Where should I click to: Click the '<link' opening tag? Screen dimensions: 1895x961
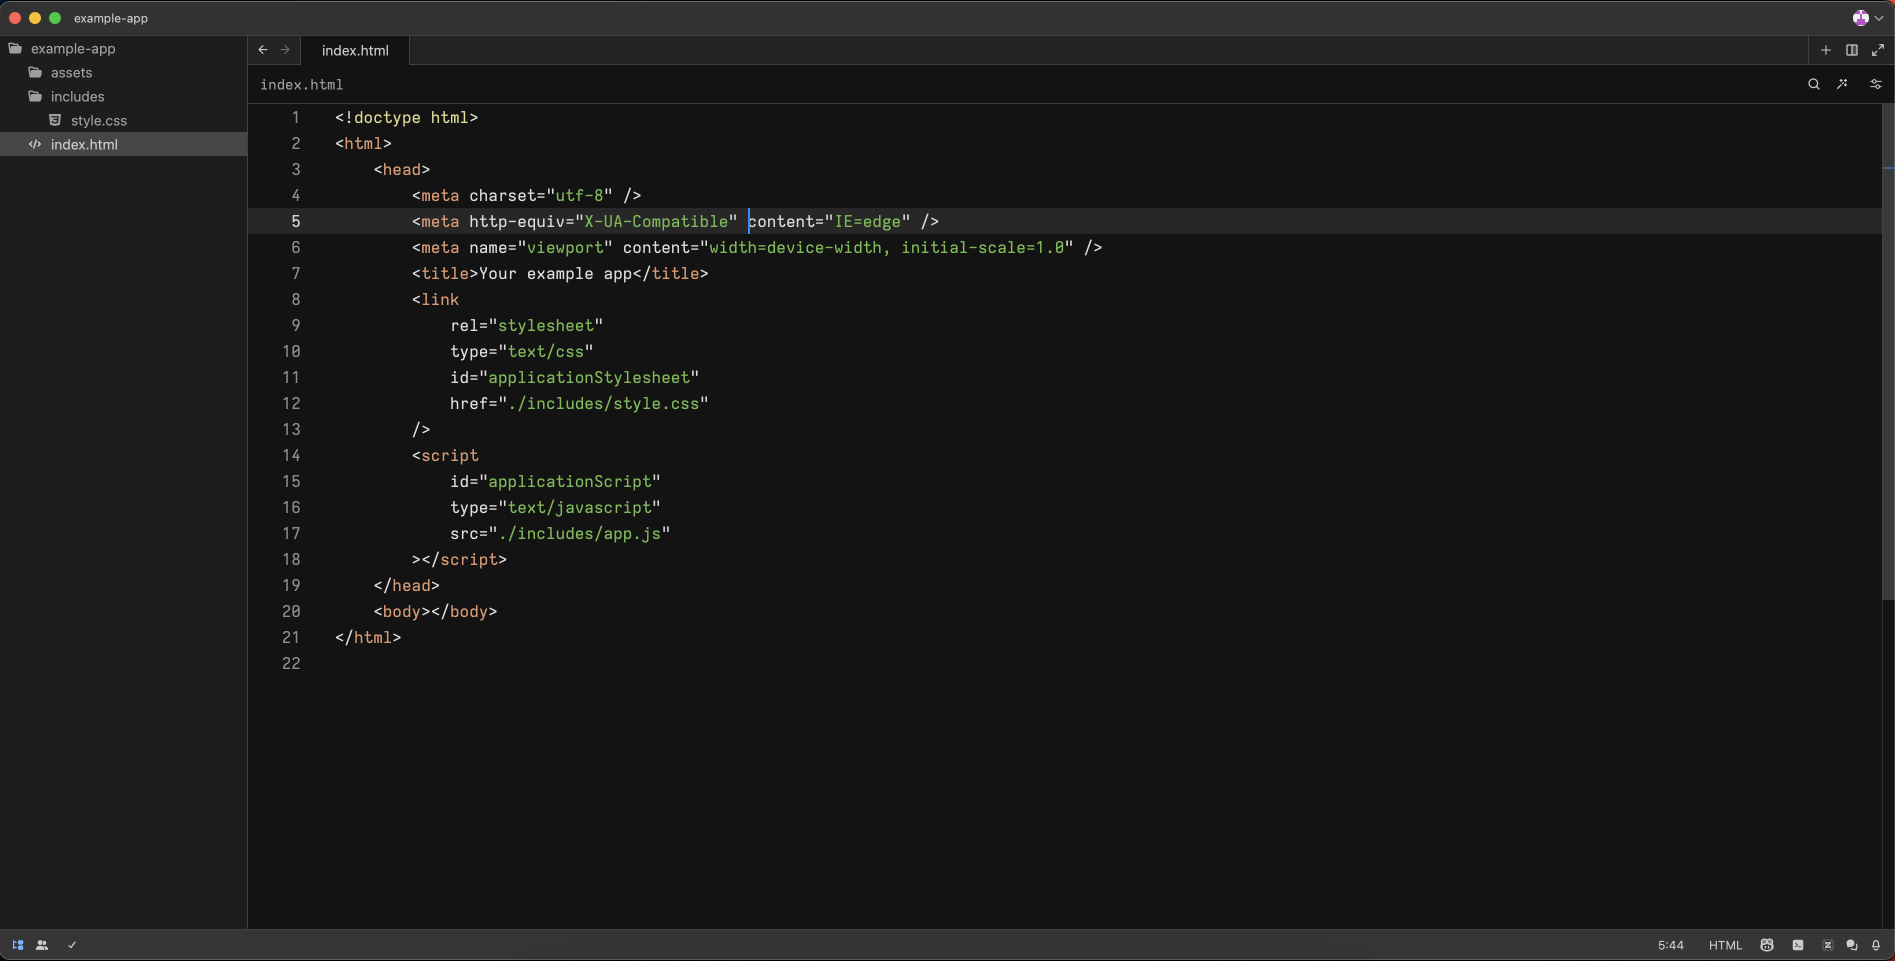coord(435,299)
